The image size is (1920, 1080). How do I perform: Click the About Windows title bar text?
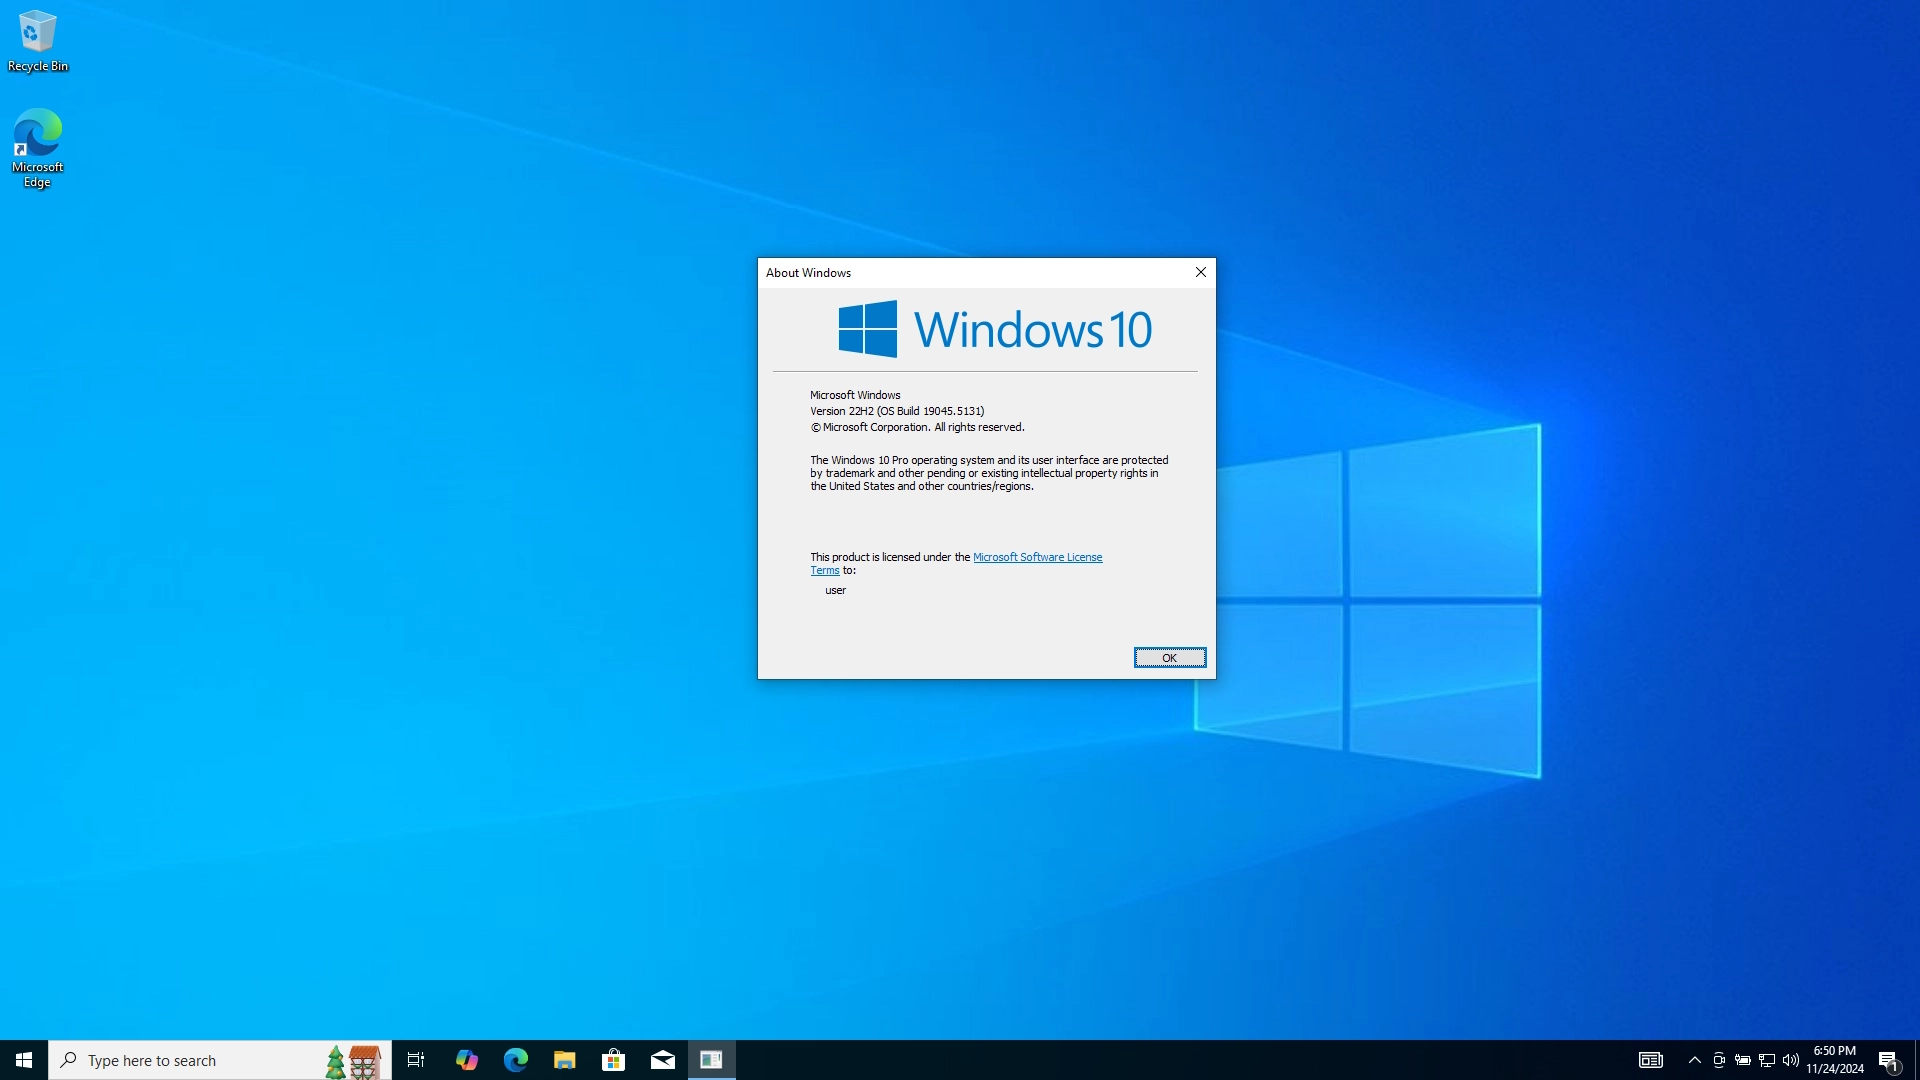[808, 273]
